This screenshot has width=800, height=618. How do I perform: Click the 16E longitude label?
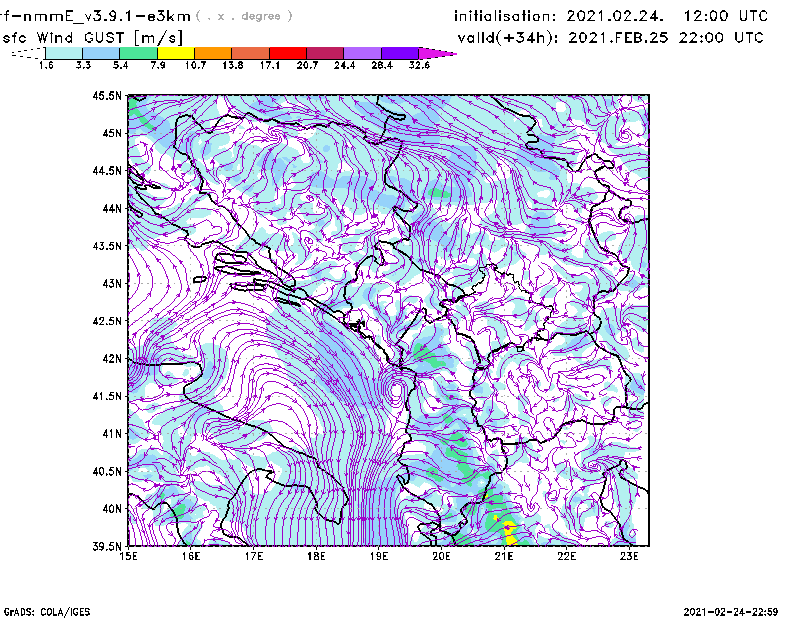point(191,556)
